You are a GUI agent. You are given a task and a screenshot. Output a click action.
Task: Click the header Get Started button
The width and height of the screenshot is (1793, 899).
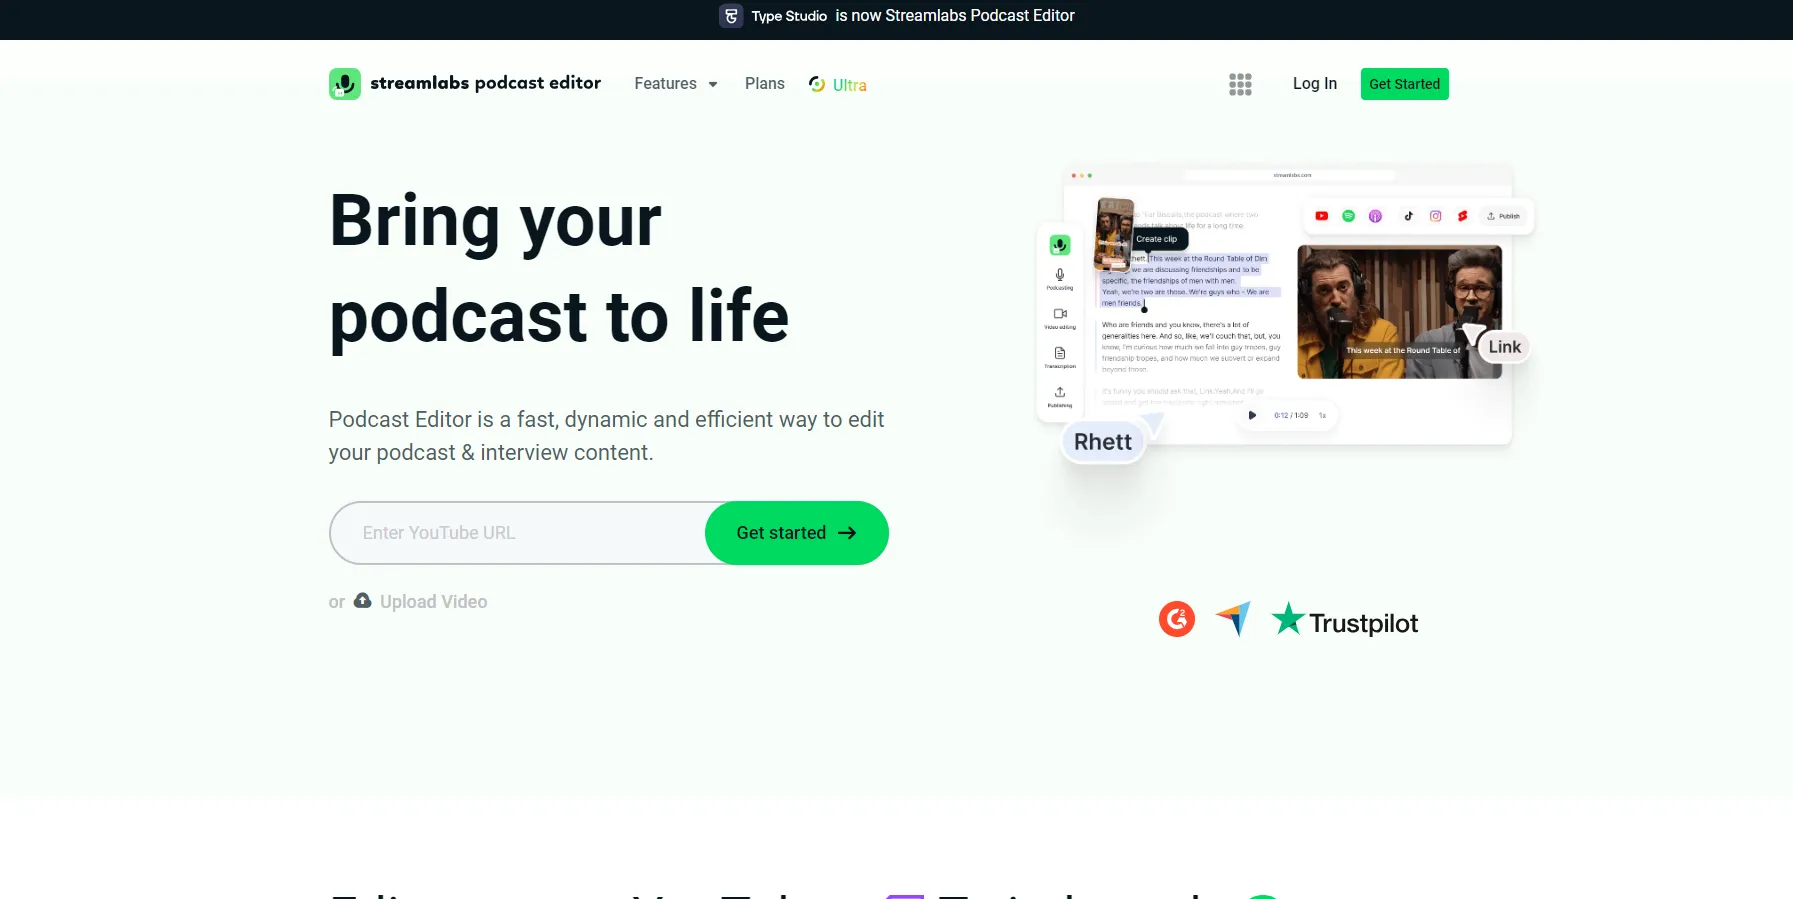(x=1405, y=84)
